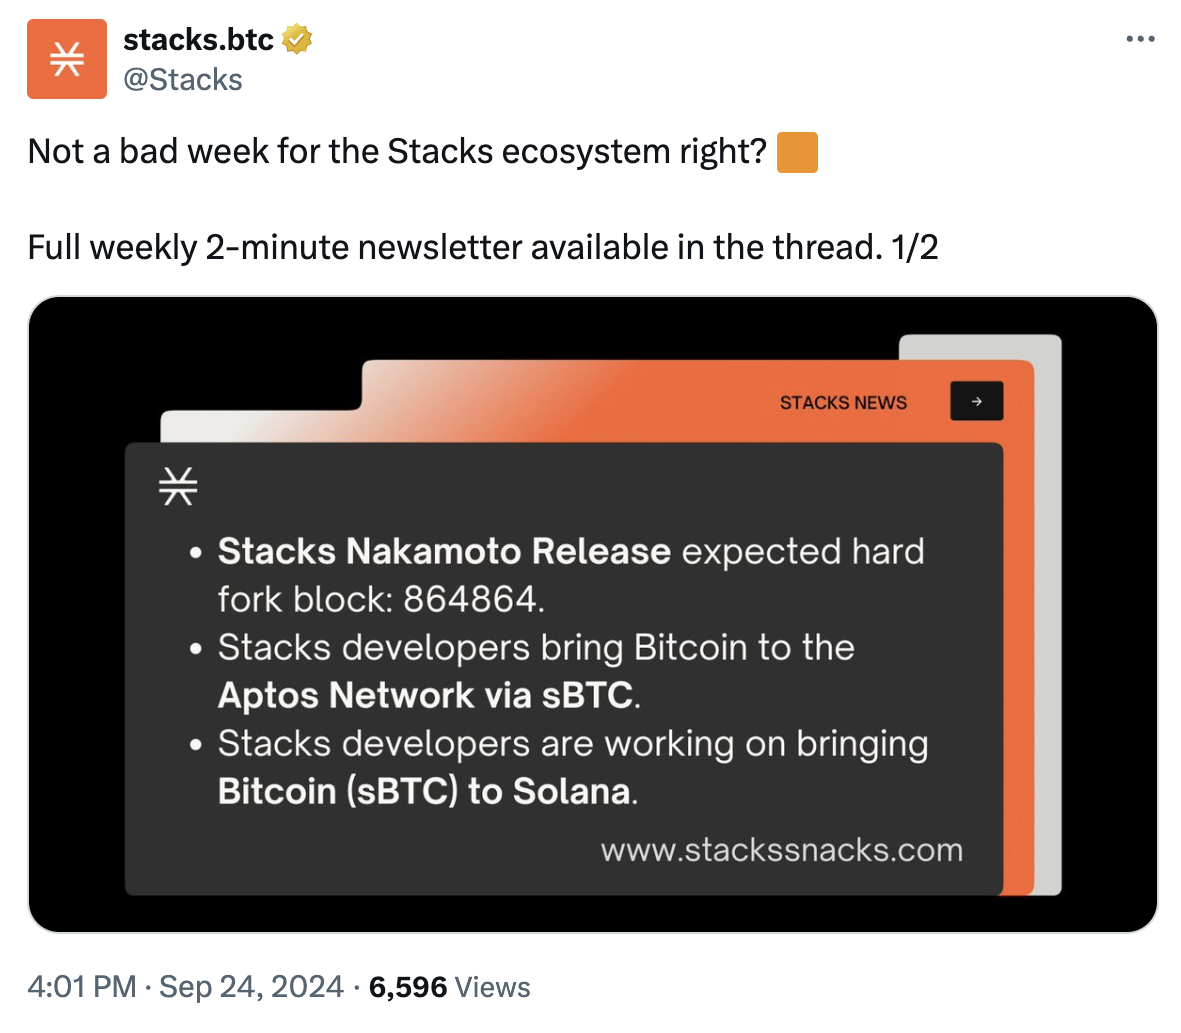Viewport: 1181px width, 1033px height.
Task: Click the gold verified badge
Action: (x=297, y=40)
